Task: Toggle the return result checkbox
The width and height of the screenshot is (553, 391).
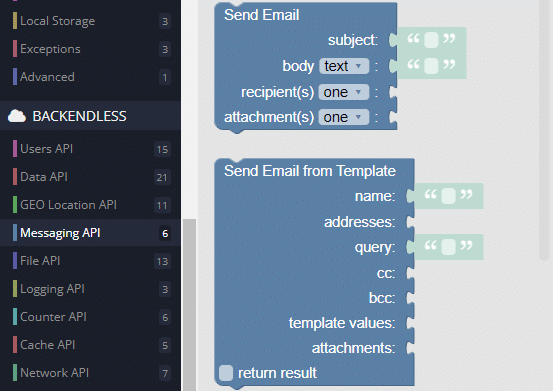Action: pyautogui.click(x=226, y=373)
